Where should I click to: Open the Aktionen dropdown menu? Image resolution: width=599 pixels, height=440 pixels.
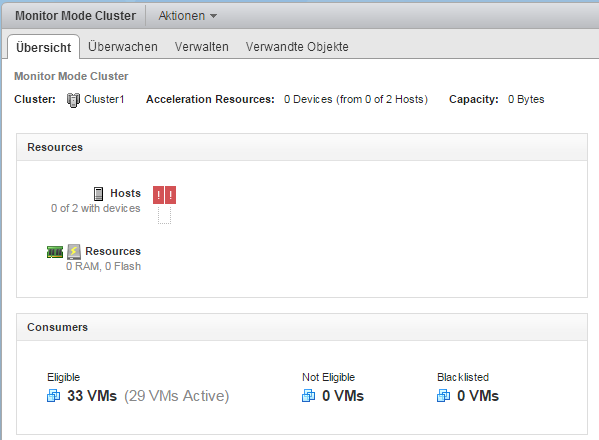coord(188,16)
